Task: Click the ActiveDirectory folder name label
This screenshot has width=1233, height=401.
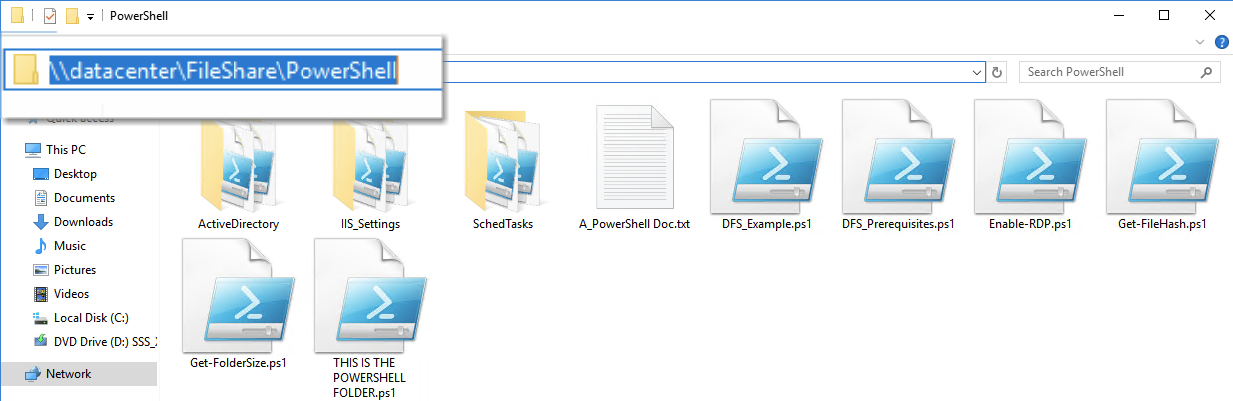Action: pos(238,224)
